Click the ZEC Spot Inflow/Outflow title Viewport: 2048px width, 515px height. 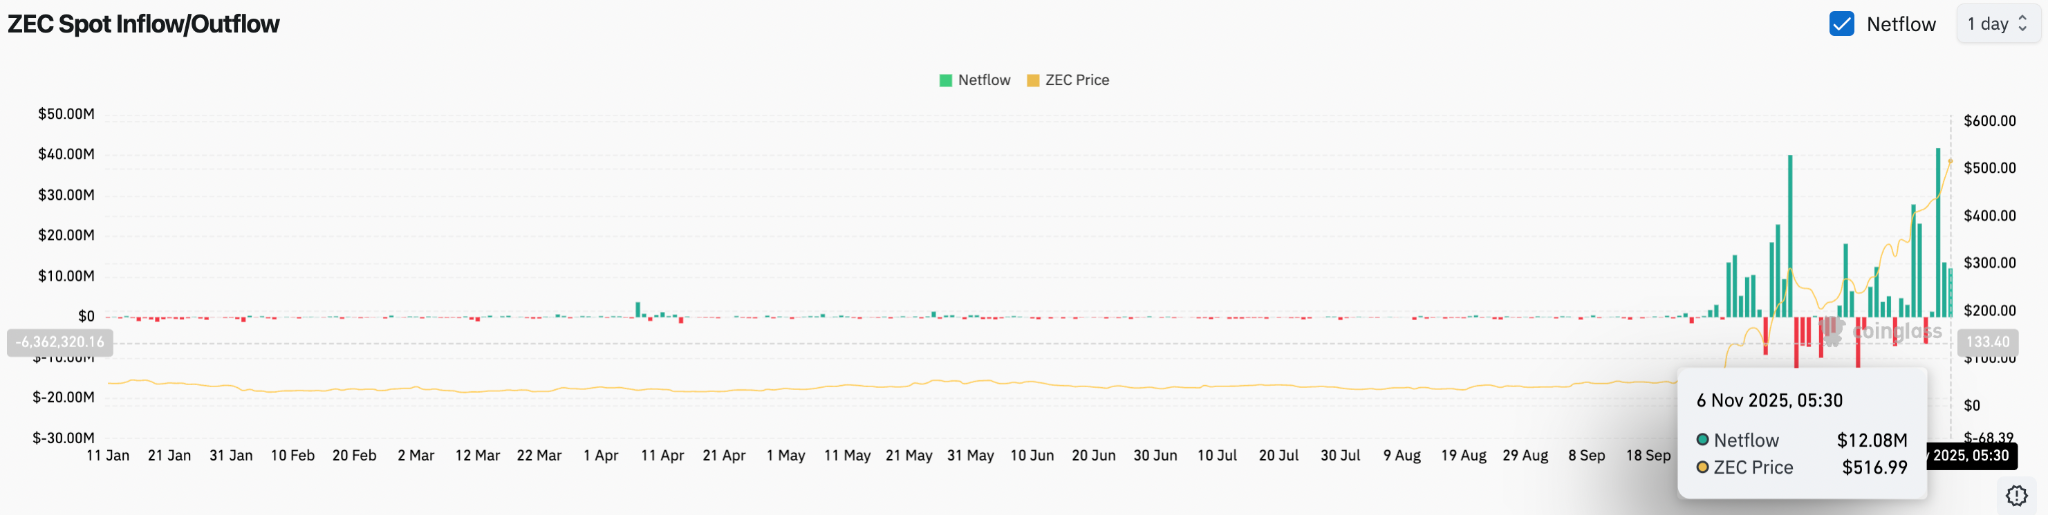(144, 24)
